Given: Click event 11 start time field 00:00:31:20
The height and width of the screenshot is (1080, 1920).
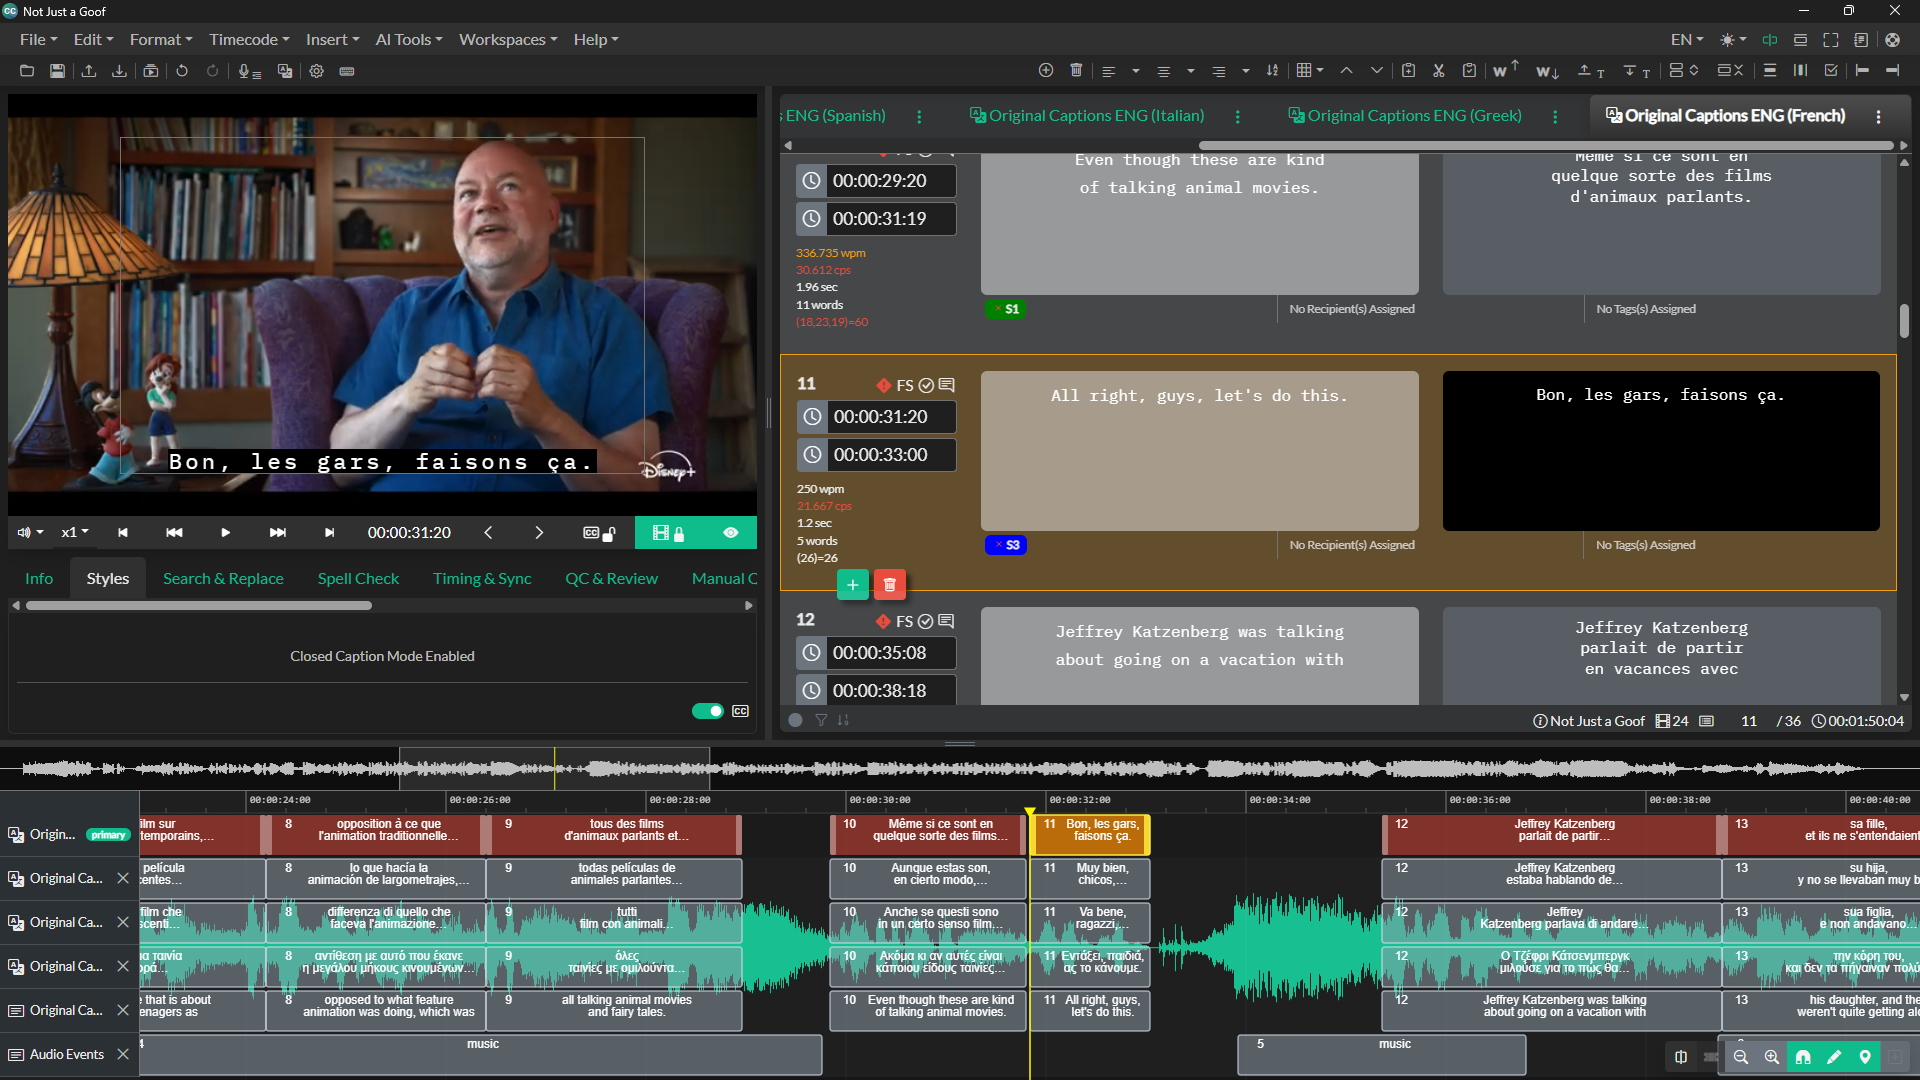Looking at the screenshot, I should tap(892, 417).
